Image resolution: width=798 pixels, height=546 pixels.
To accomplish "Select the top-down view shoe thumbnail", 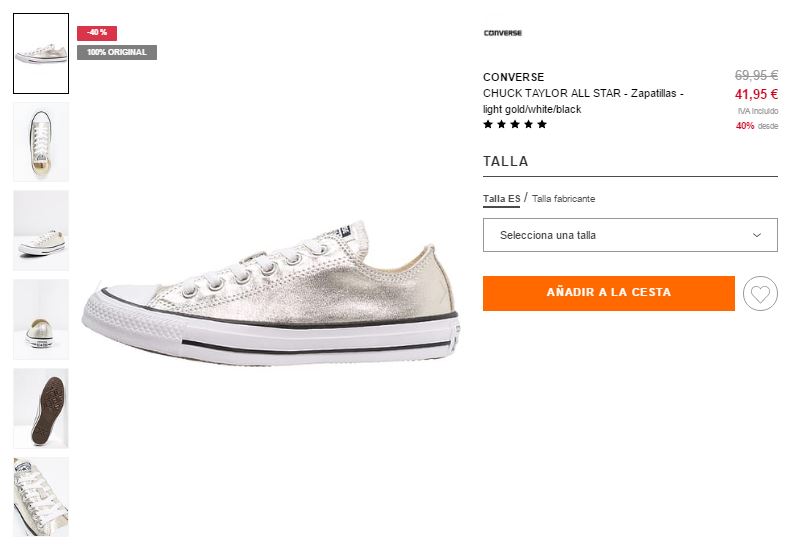I will [41, 142].
